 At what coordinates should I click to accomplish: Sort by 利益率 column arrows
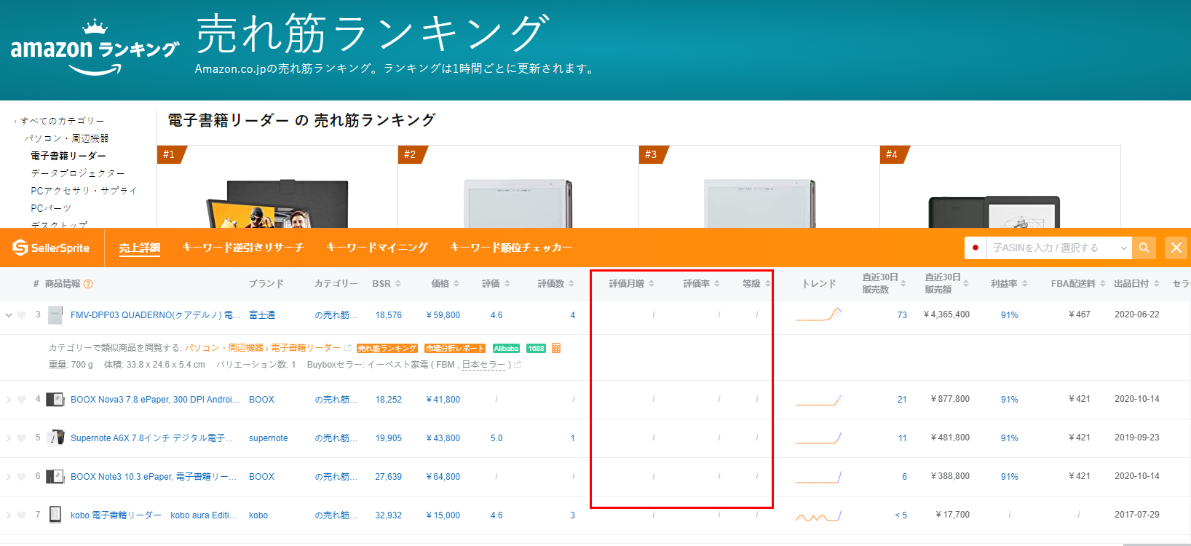[1025, 284]
